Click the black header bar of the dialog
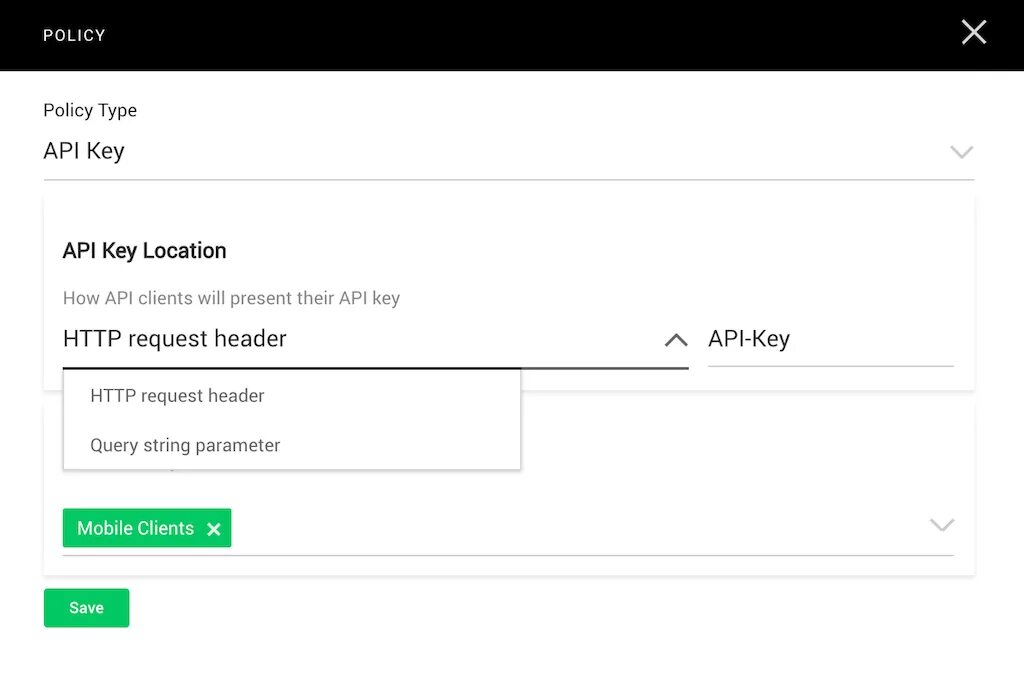The image size is (1024, 675). coord(500,35)
